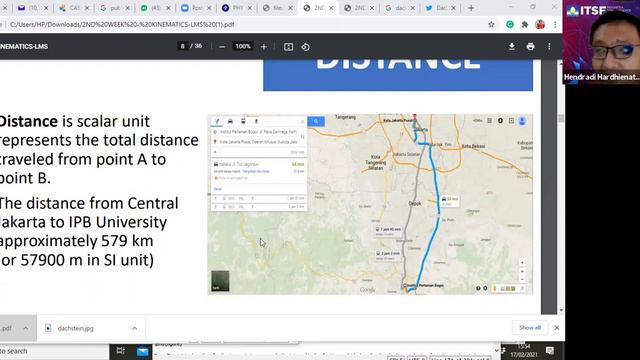This screenshot has width=640, height=360.
Task: Click the 100% zoom level field
Action: 243,46
